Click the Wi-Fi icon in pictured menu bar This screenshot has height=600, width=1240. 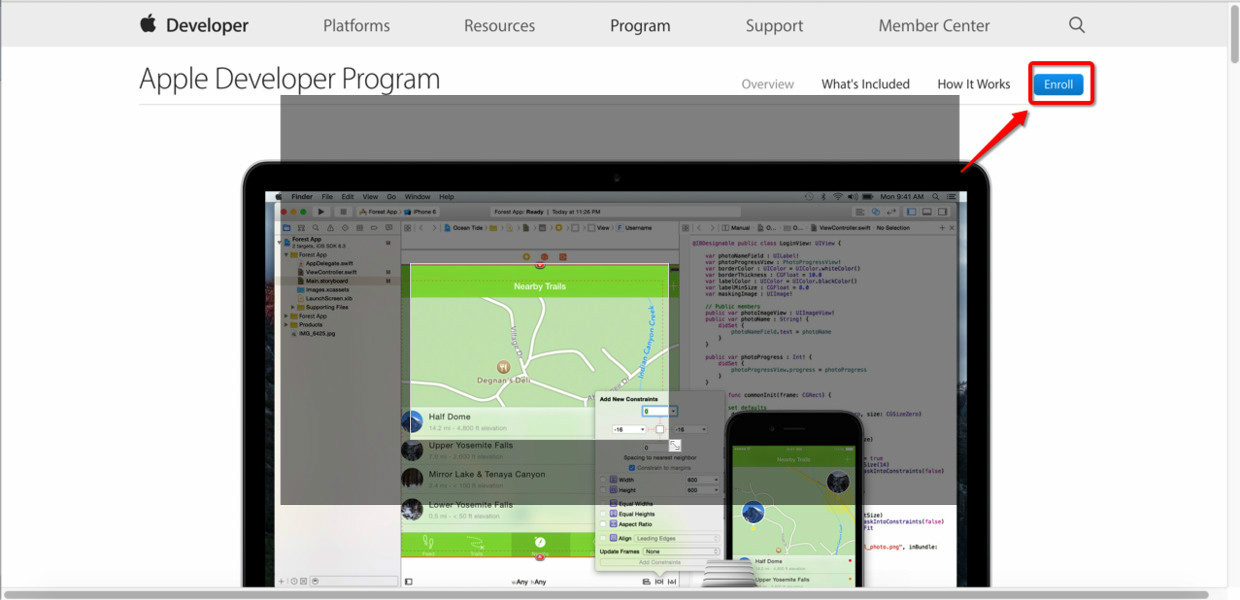(x=838, y=196)
